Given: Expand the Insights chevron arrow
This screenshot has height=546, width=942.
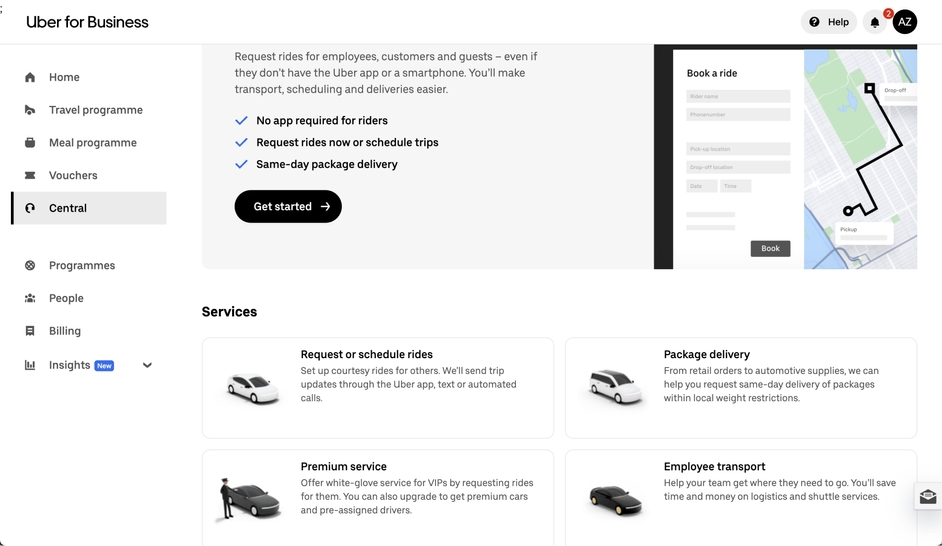Looking at the screenshot, I should (147, 365).
